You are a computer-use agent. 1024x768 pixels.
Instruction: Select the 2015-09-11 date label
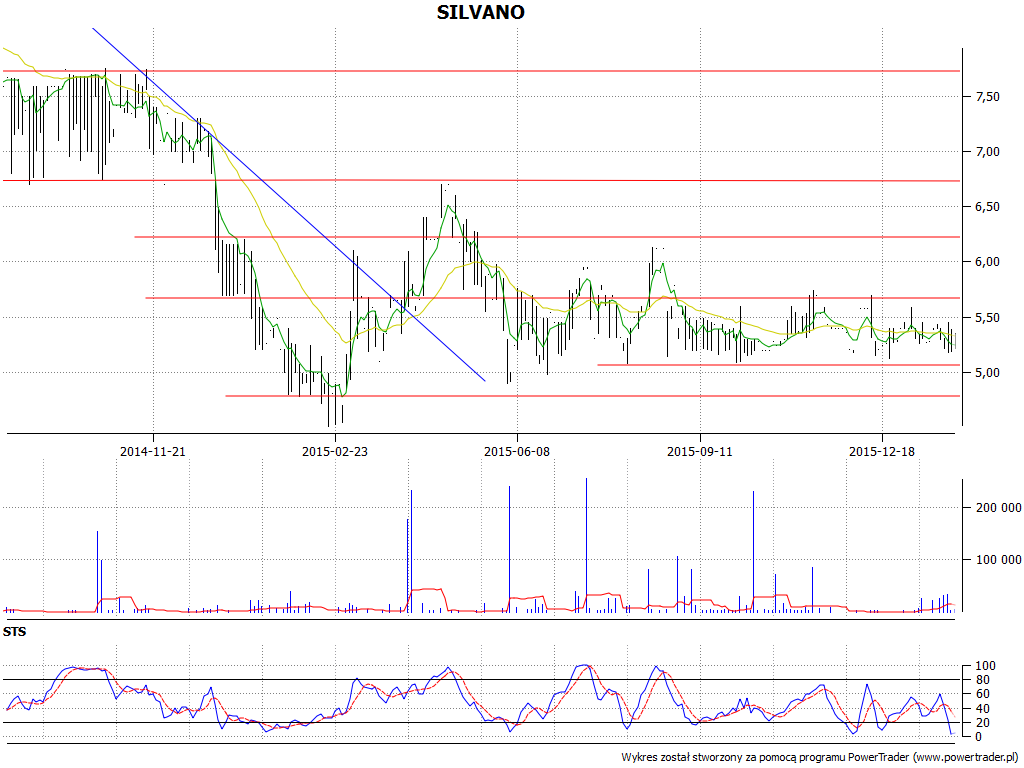click(x=699, y=451)
